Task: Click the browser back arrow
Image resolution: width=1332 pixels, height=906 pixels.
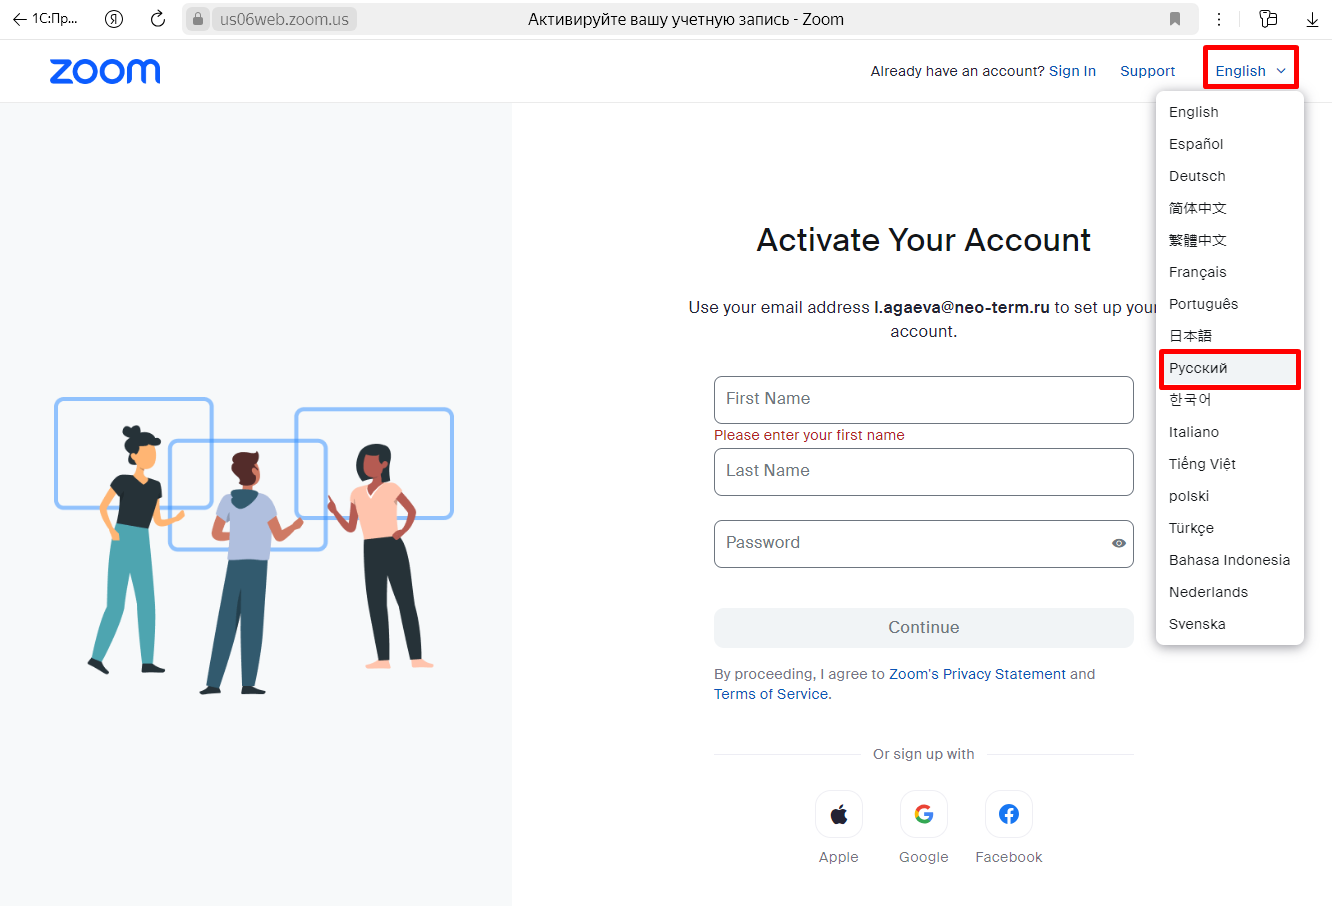Action: [x=19, y=19]
